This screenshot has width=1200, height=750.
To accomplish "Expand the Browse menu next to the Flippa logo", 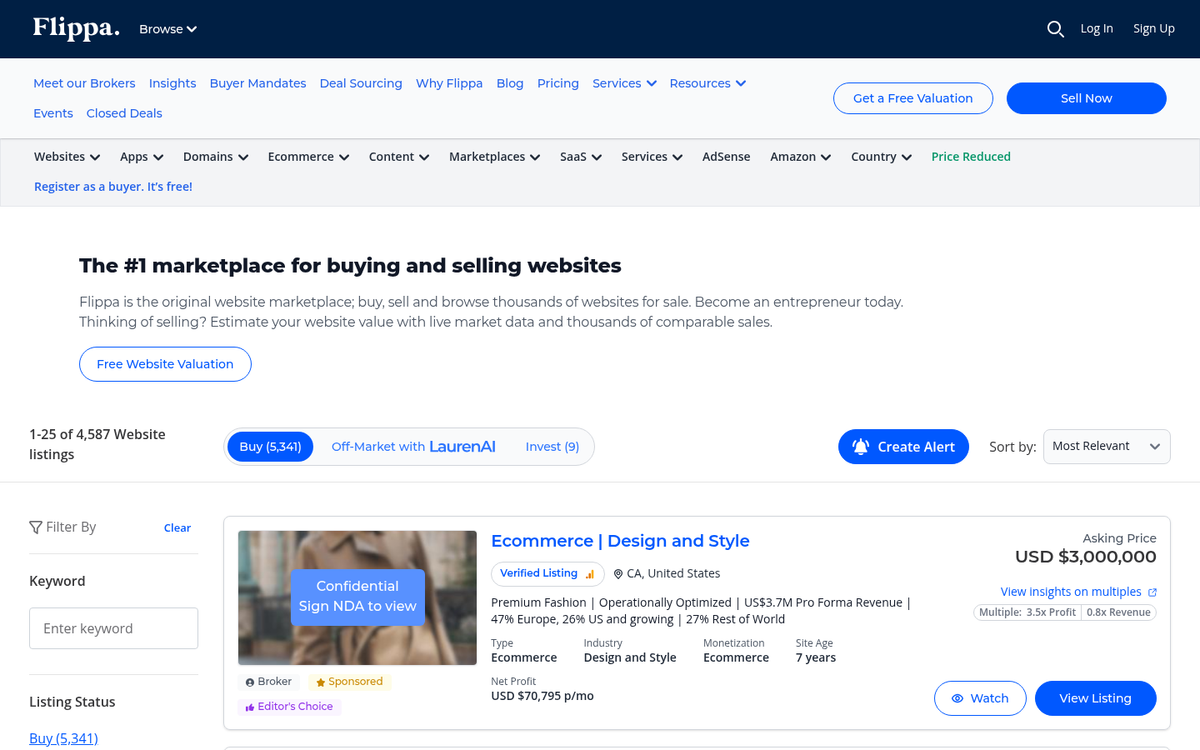I will [x=167, y=29].
